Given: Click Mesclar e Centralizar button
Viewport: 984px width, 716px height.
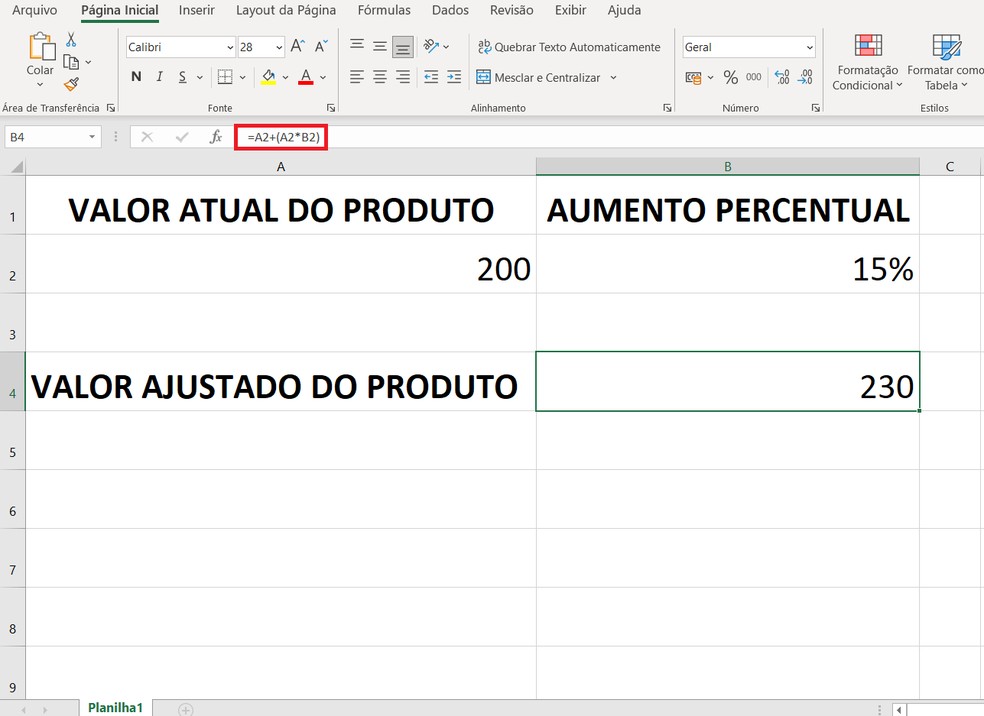Looking at the screenshot, I should (540, 77).
